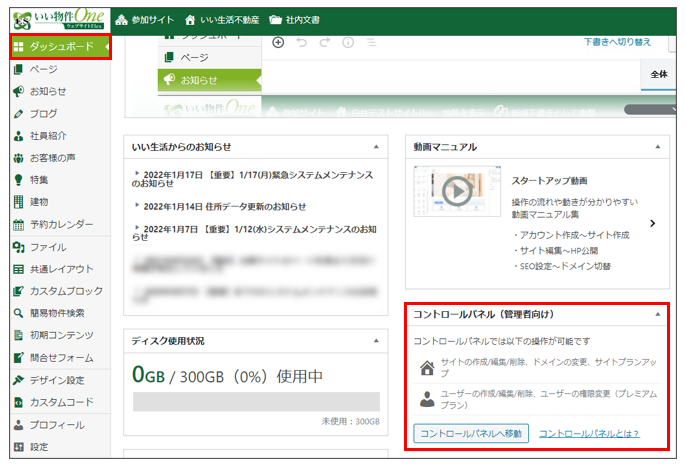Collapse the いい生活からのお知らせ panel
686x467 pixels.
[x=375, y=147]
